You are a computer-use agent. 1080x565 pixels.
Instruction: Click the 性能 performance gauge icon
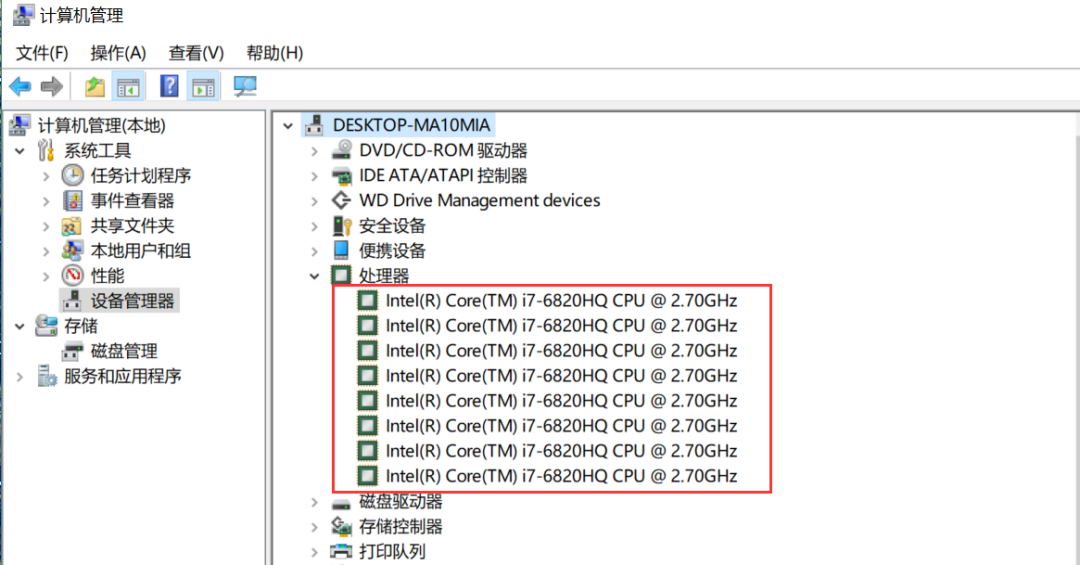coord(72,276)
